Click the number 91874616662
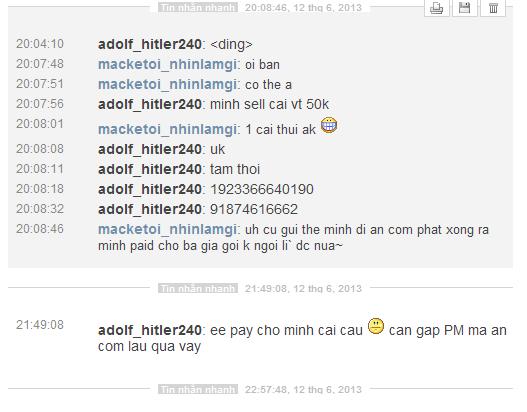 254,209
